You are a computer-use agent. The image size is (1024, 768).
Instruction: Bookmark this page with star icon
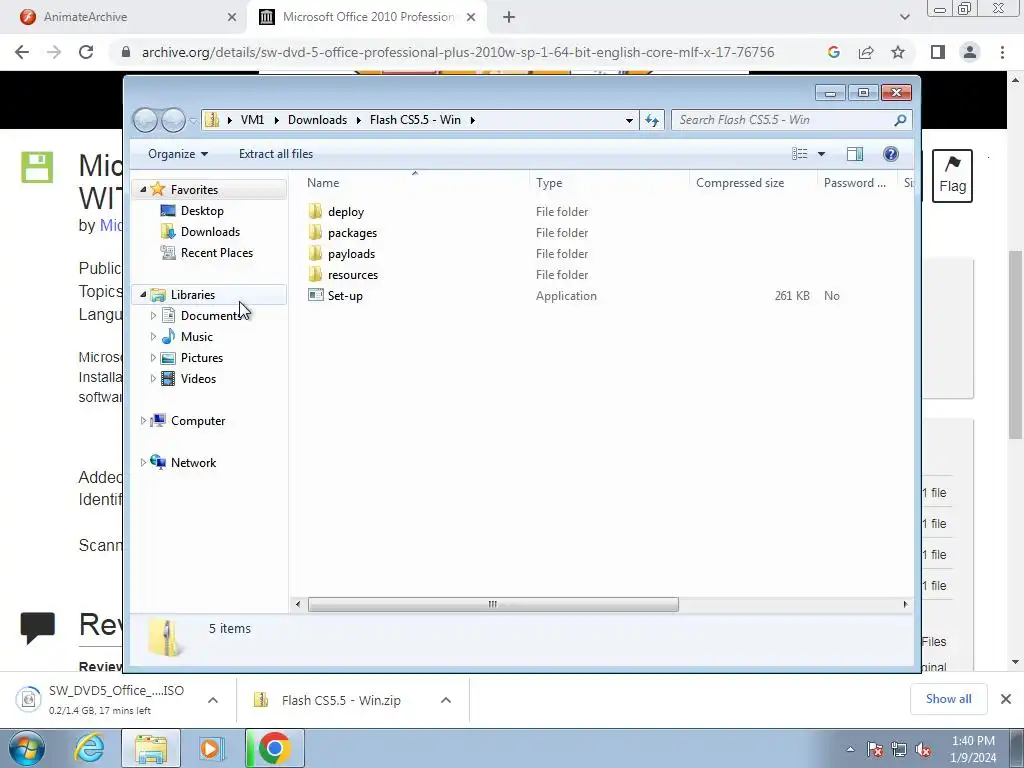[898, 52]
